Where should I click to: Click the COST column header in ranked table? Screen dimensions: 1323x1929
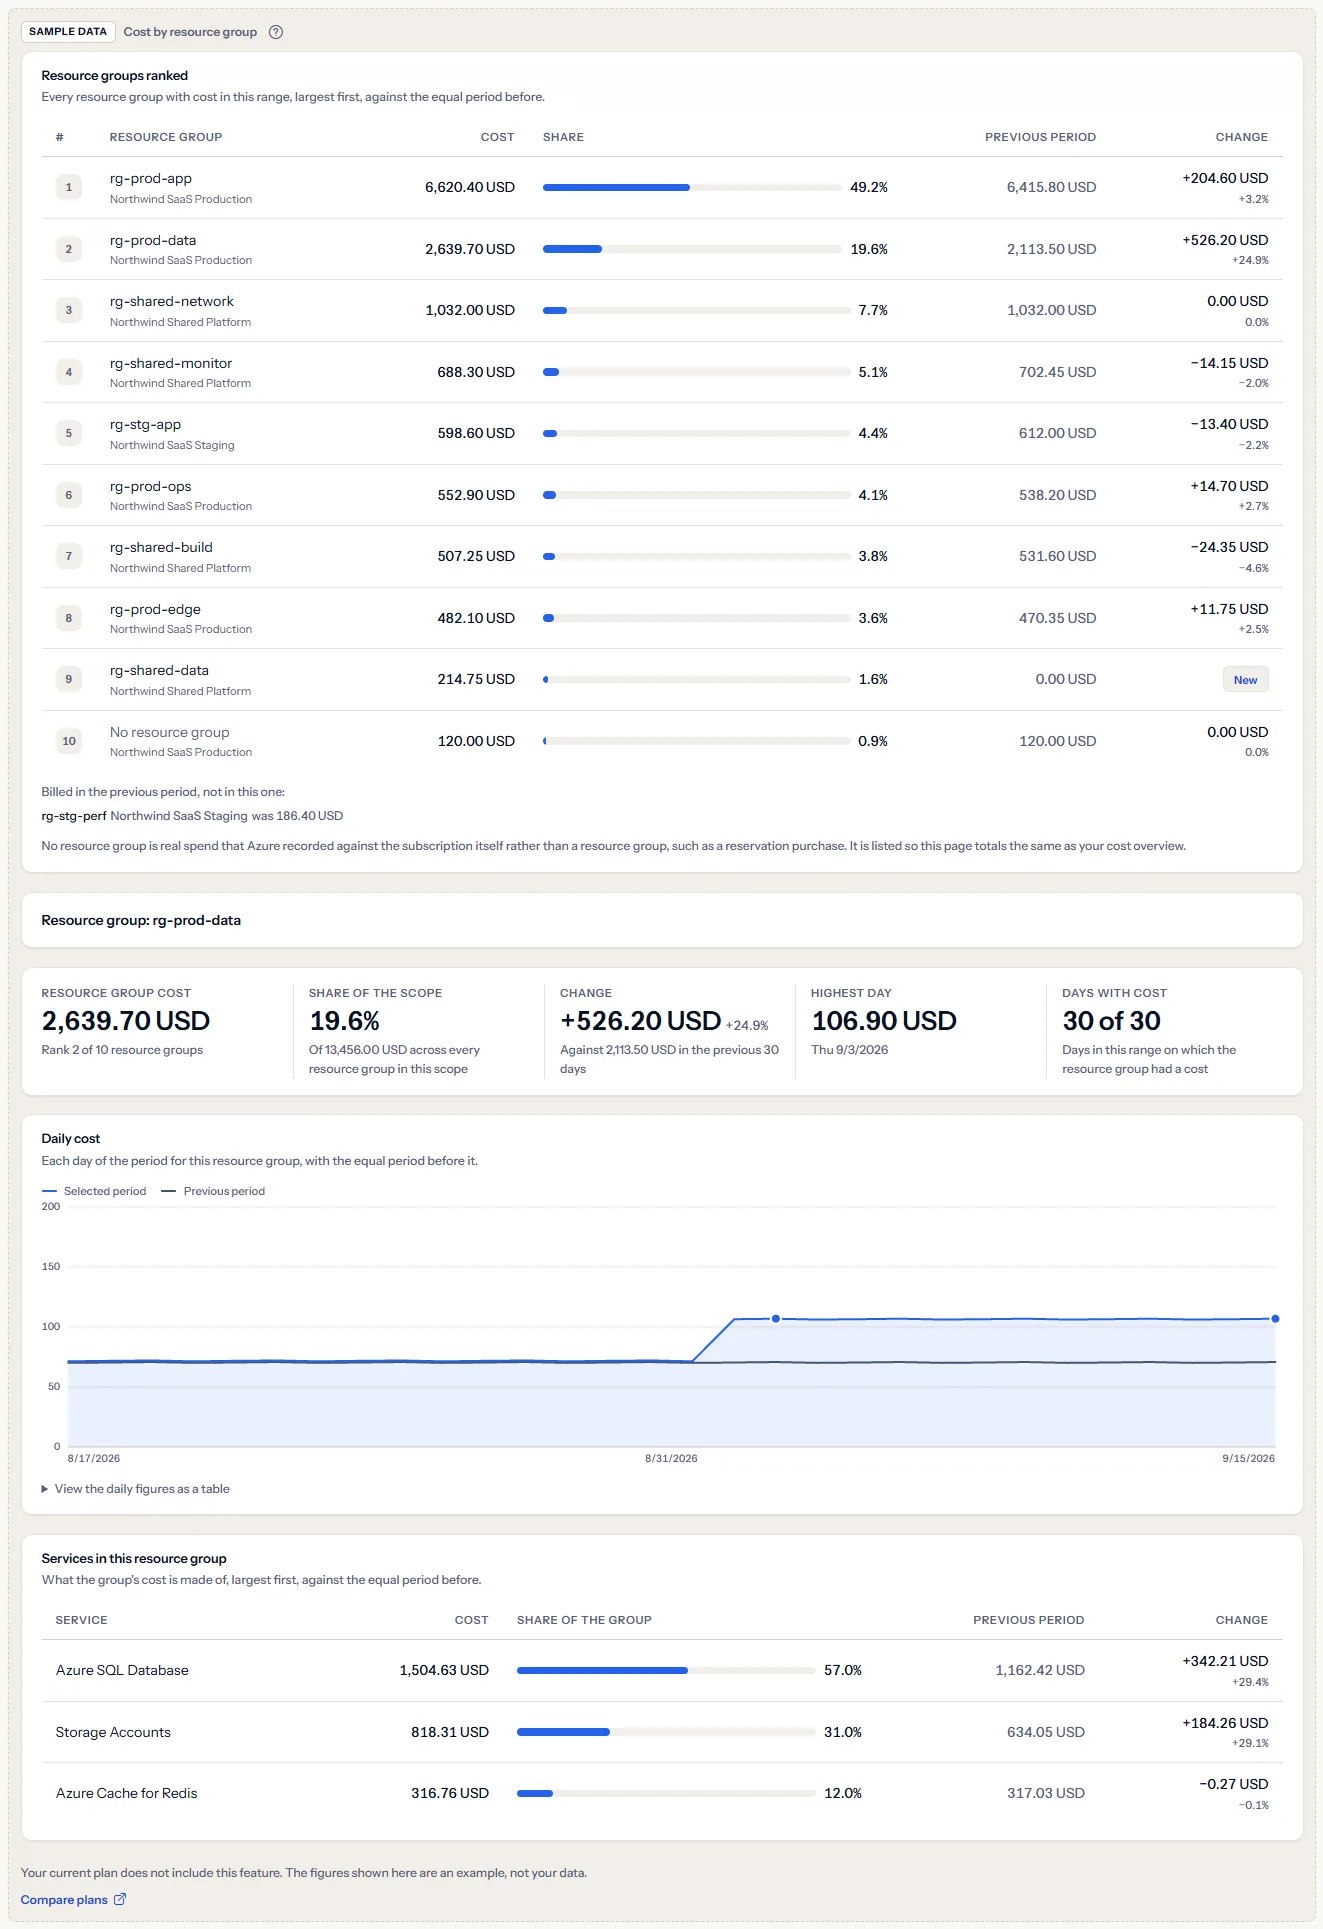tap(497, 137)
